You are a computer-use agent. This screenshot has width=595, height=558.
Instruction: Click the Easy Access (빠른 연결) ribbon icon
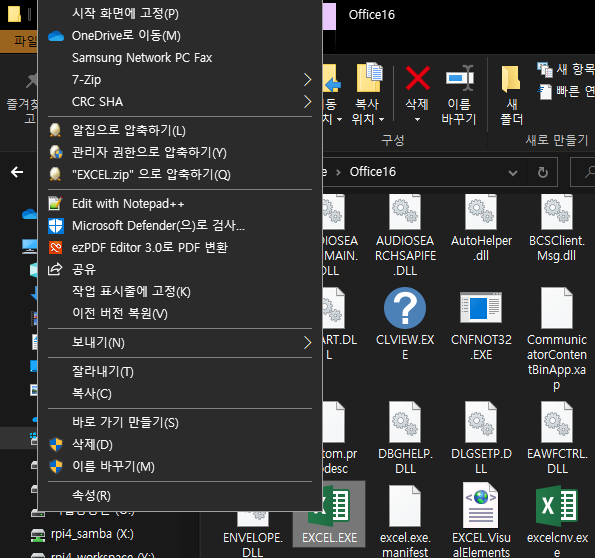tap(545, 91)
